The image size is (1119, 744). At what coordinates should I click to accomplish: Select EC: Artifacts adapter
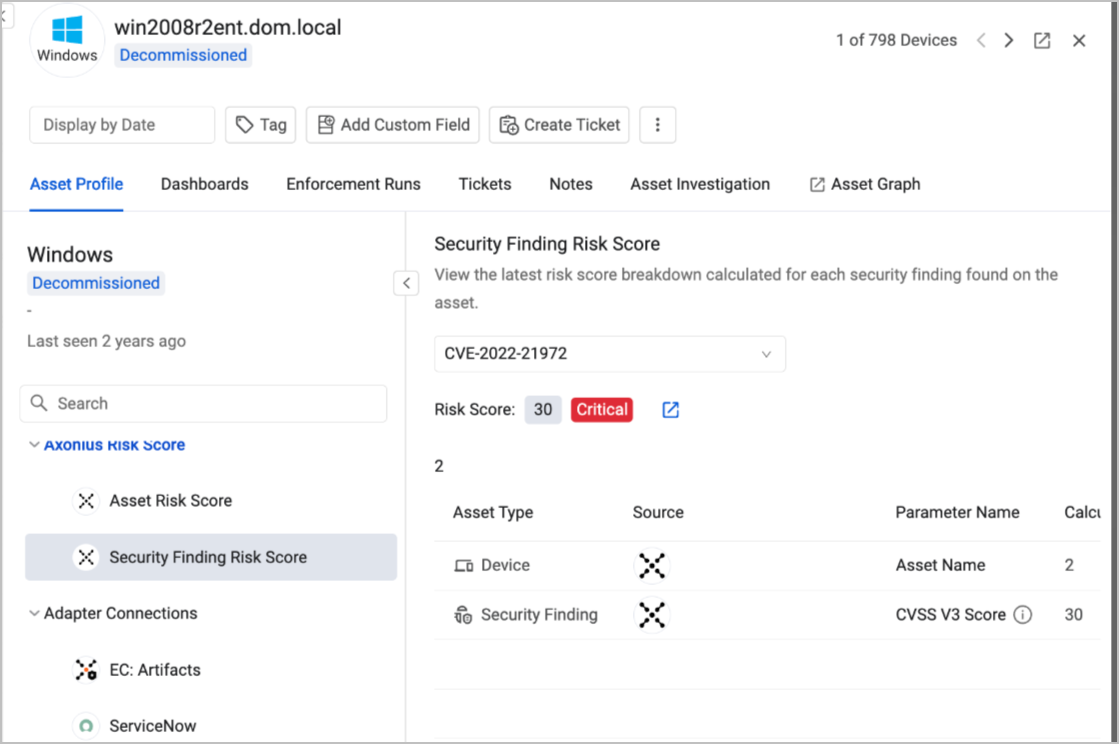155,670
